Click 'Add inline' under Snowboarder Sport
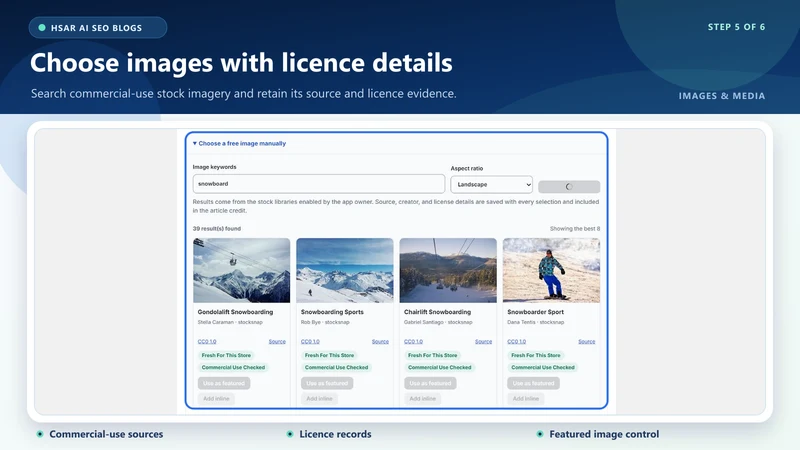This screenshot has width=800, height=450. (526, 398)
